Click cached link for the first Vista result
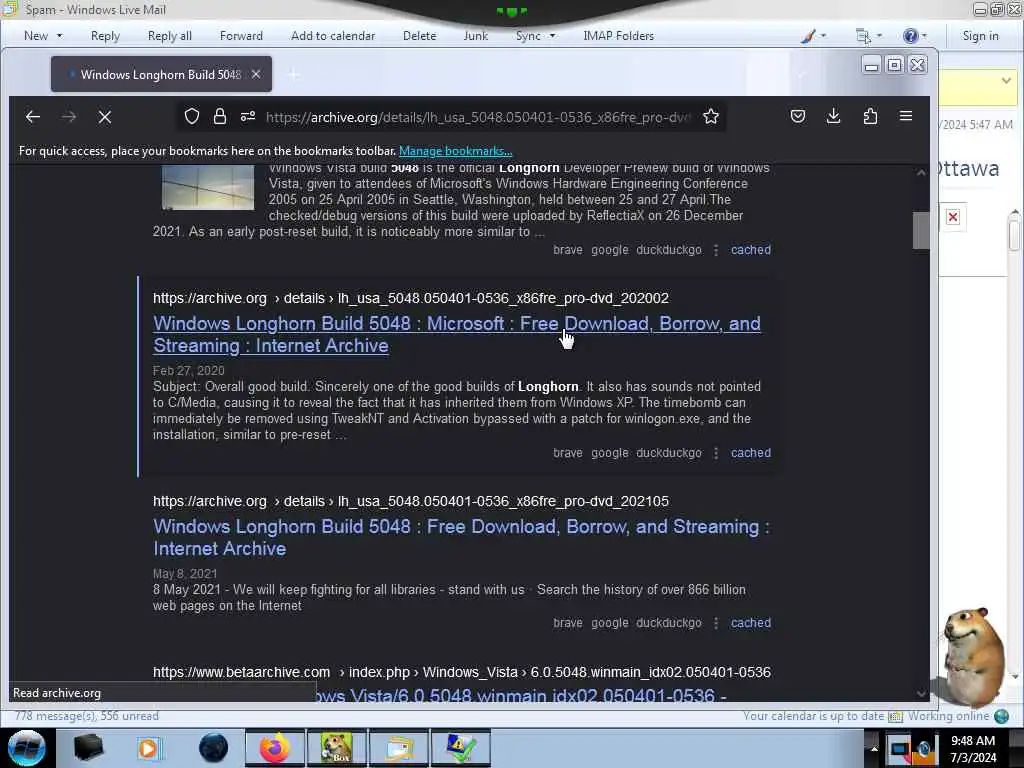 [x=750, y=249]
